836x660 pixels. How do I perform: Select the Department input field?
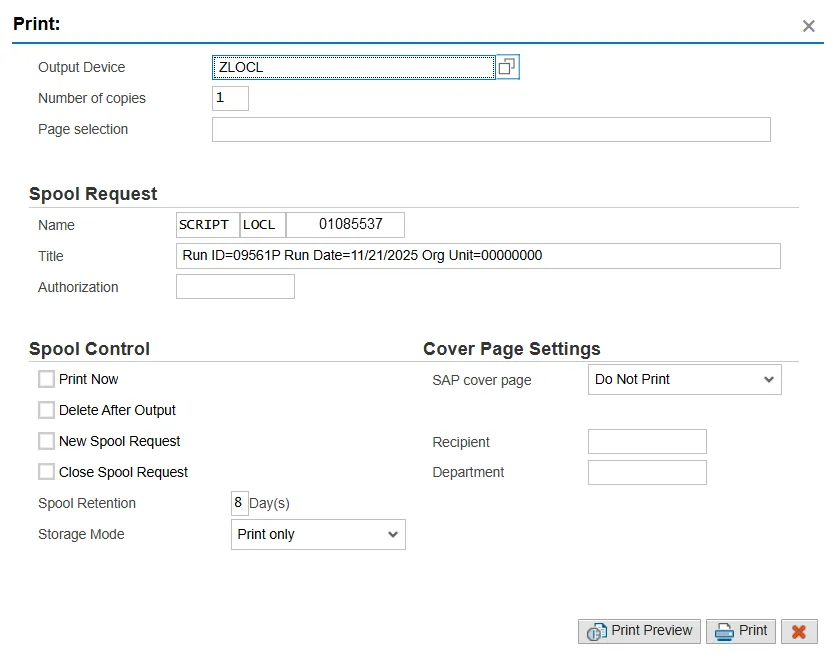point(647,473)
